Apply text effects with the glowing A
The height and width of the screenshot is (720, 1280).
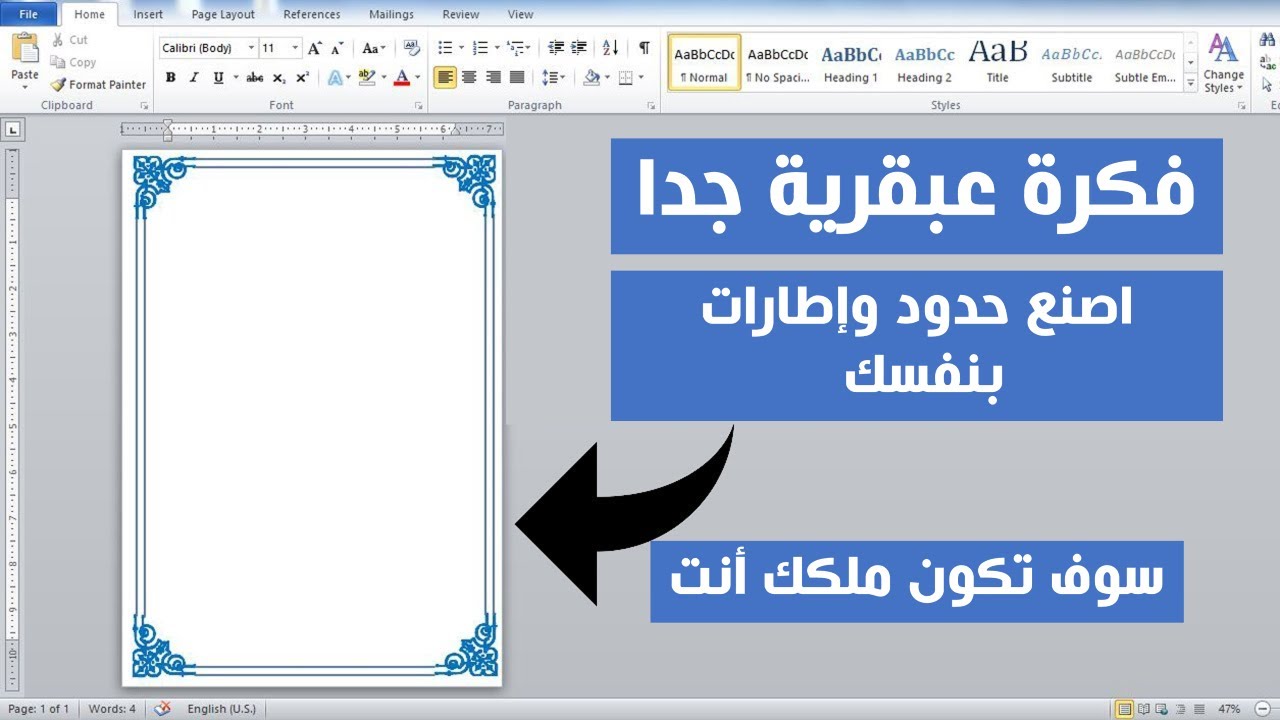coord(334,77)
